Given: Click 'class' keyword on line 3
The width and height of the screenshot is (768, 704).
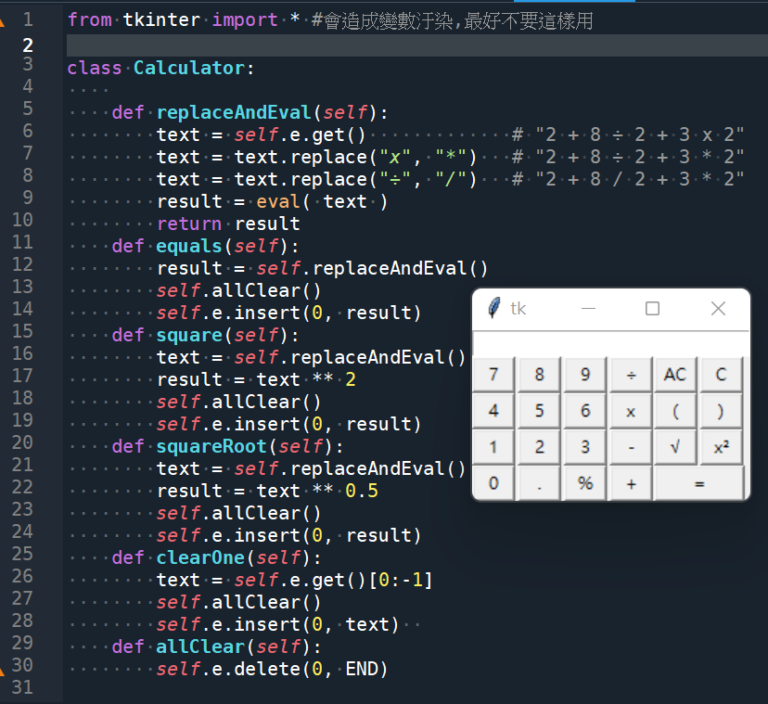Looking at the screenshot, I should 94,68.
